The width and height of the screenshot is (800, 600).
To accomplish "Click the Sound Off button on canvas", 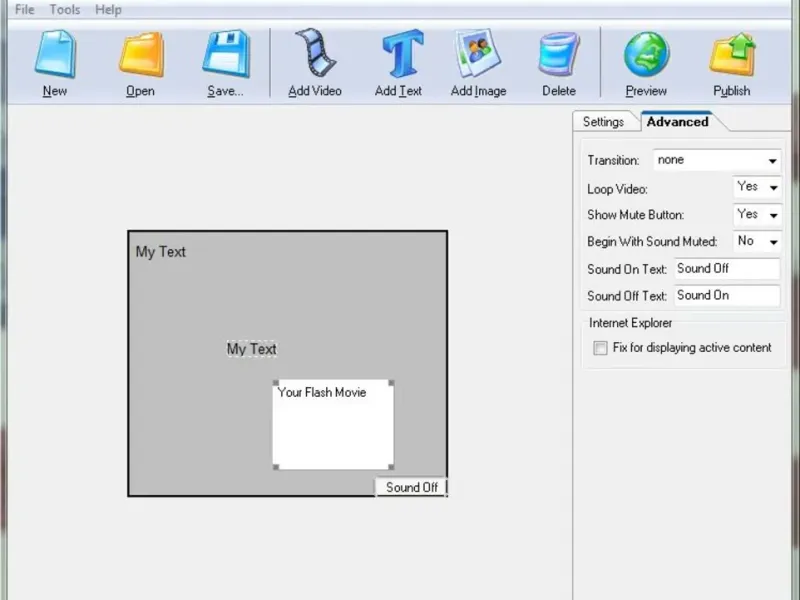I will (x=411, y=487).
